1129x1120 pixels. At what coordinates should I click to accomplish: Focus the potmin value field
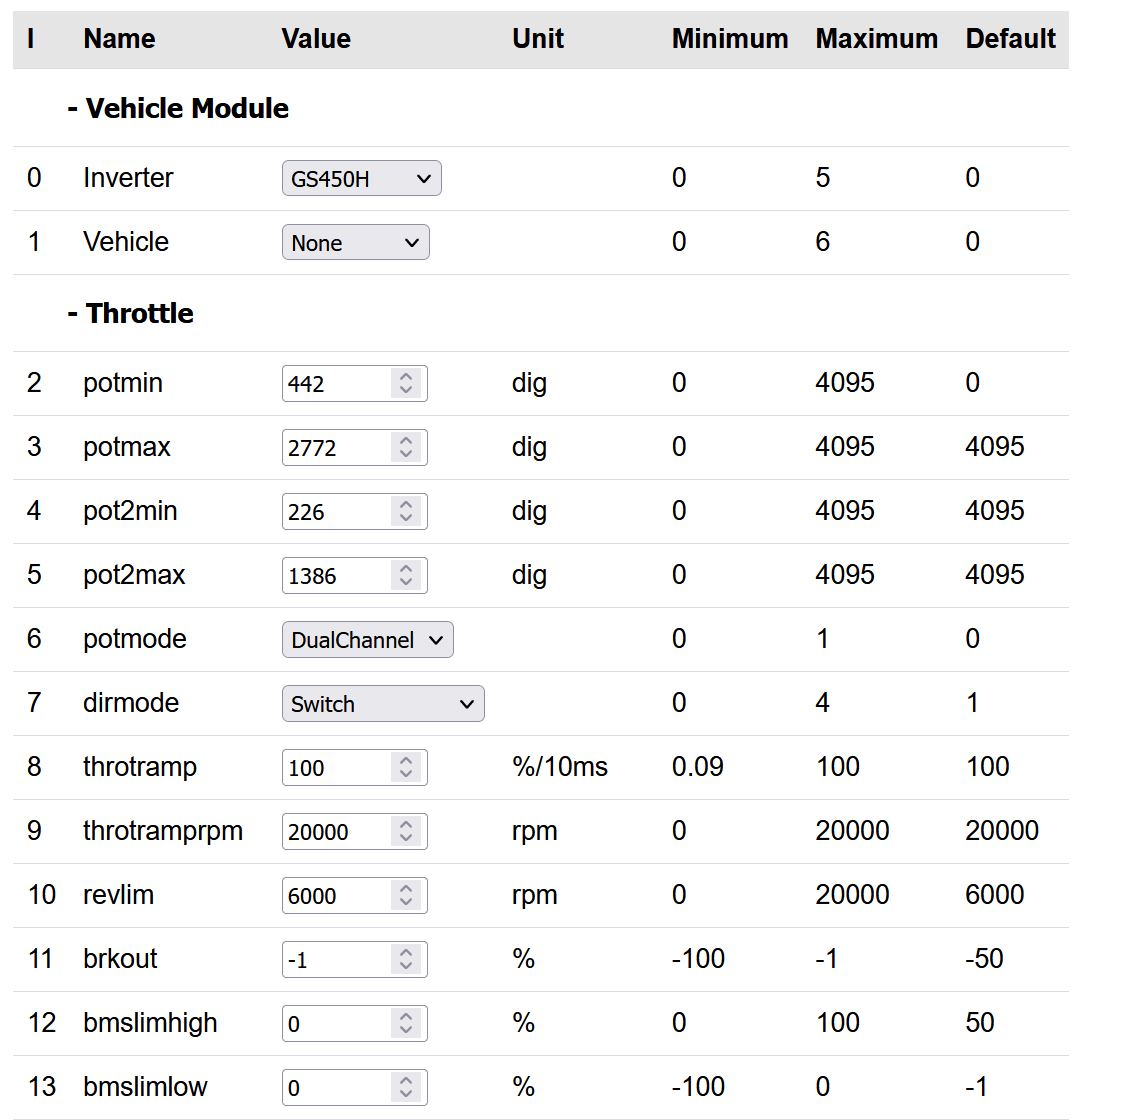point(335,383)
